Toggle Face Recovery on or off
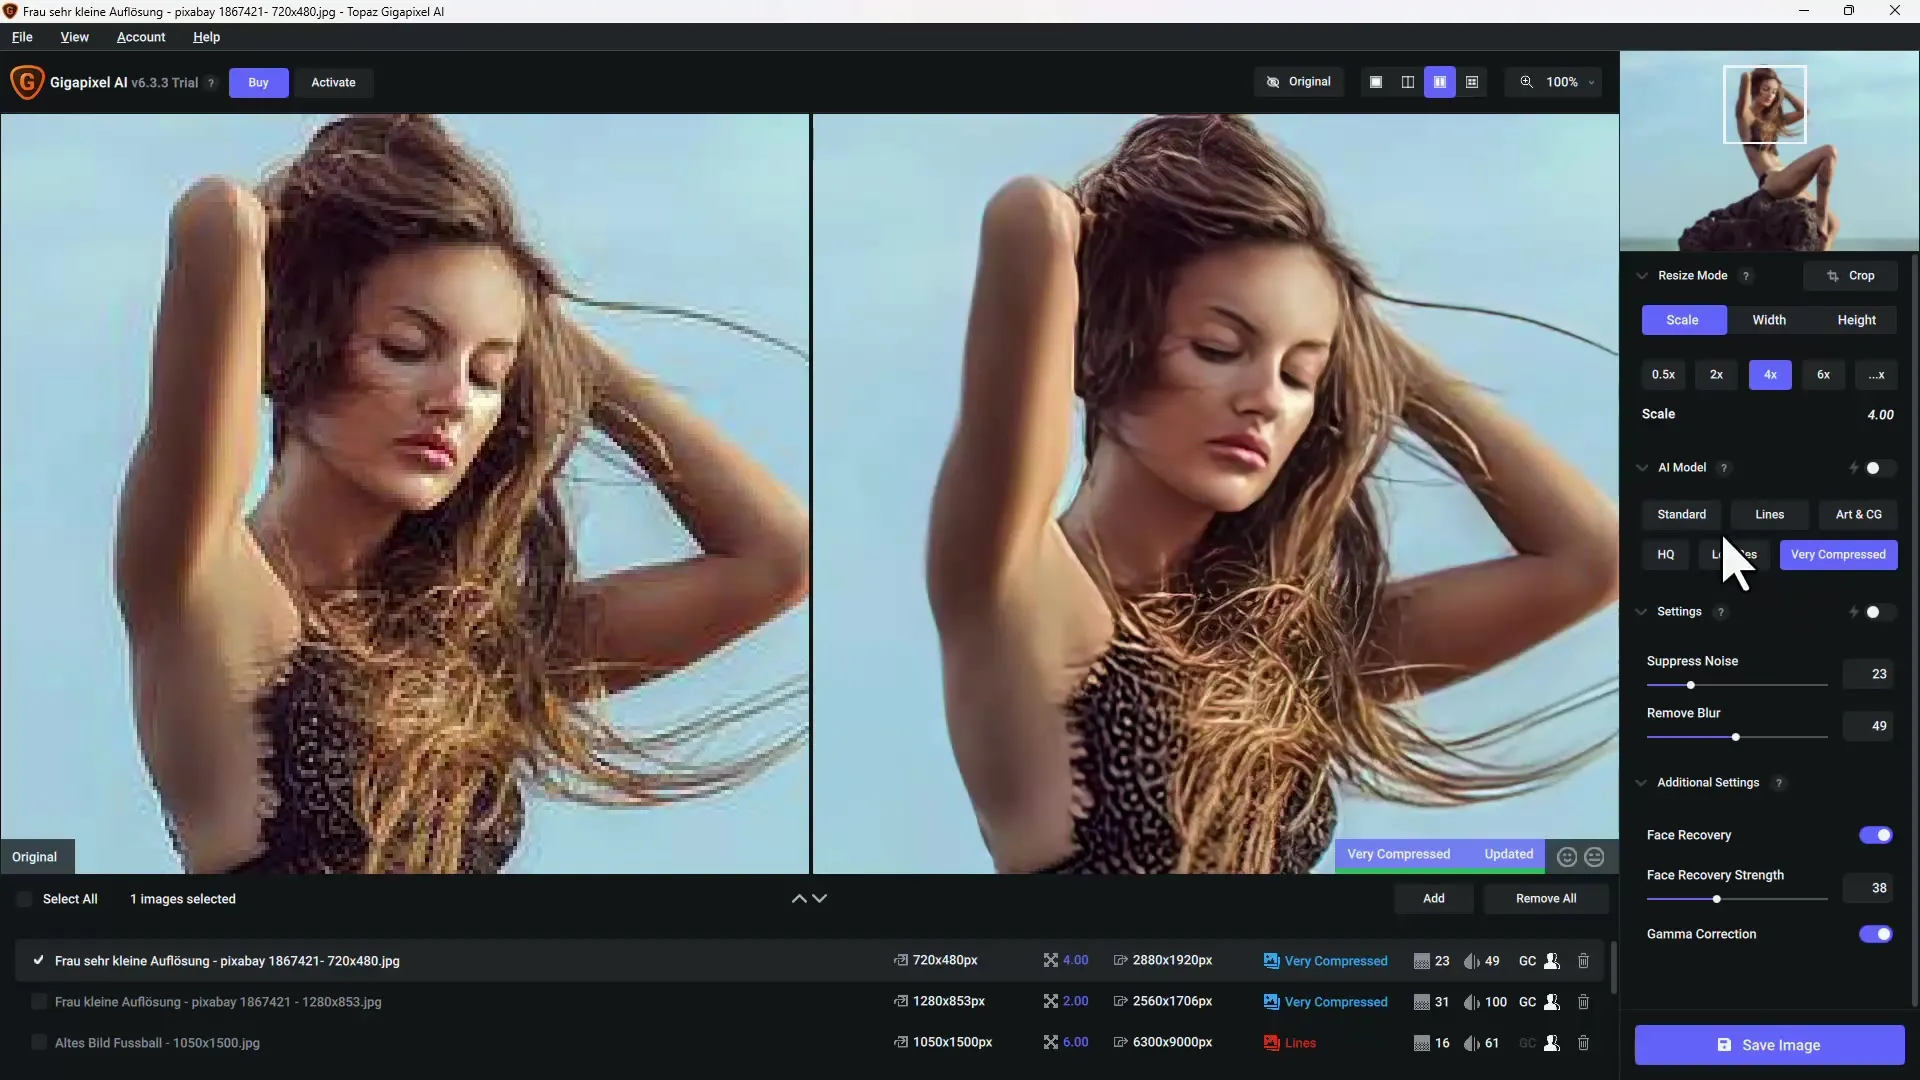 [1875, 832]
